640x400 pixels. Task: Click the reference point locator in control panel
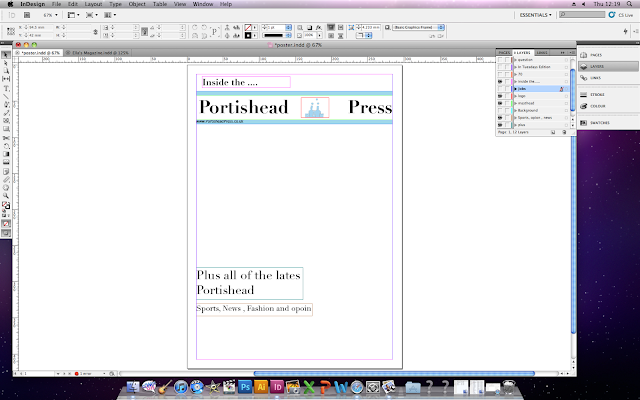[11, 31]
